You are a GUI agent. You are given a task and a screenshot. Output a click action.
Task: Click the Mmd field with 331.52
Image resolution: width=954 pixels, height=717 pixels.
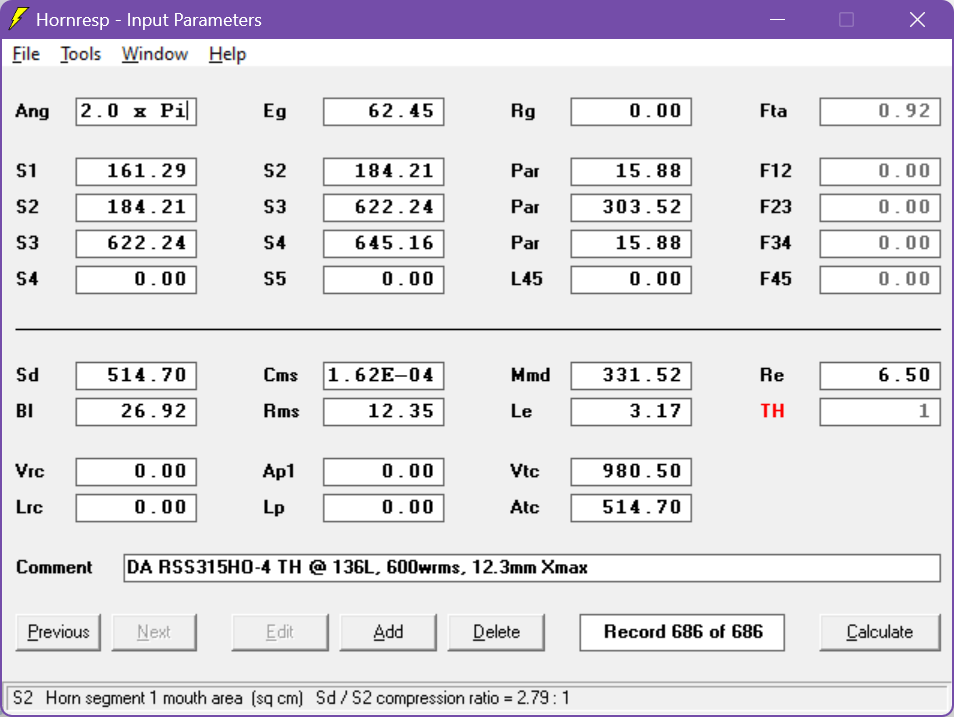pos(632,376)
